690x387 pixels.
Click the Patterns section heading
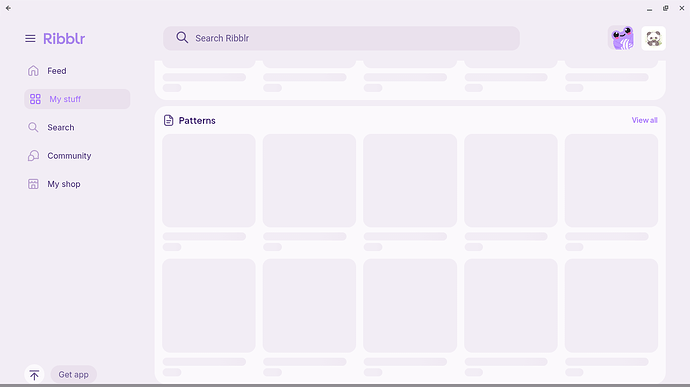pos(197,121)
